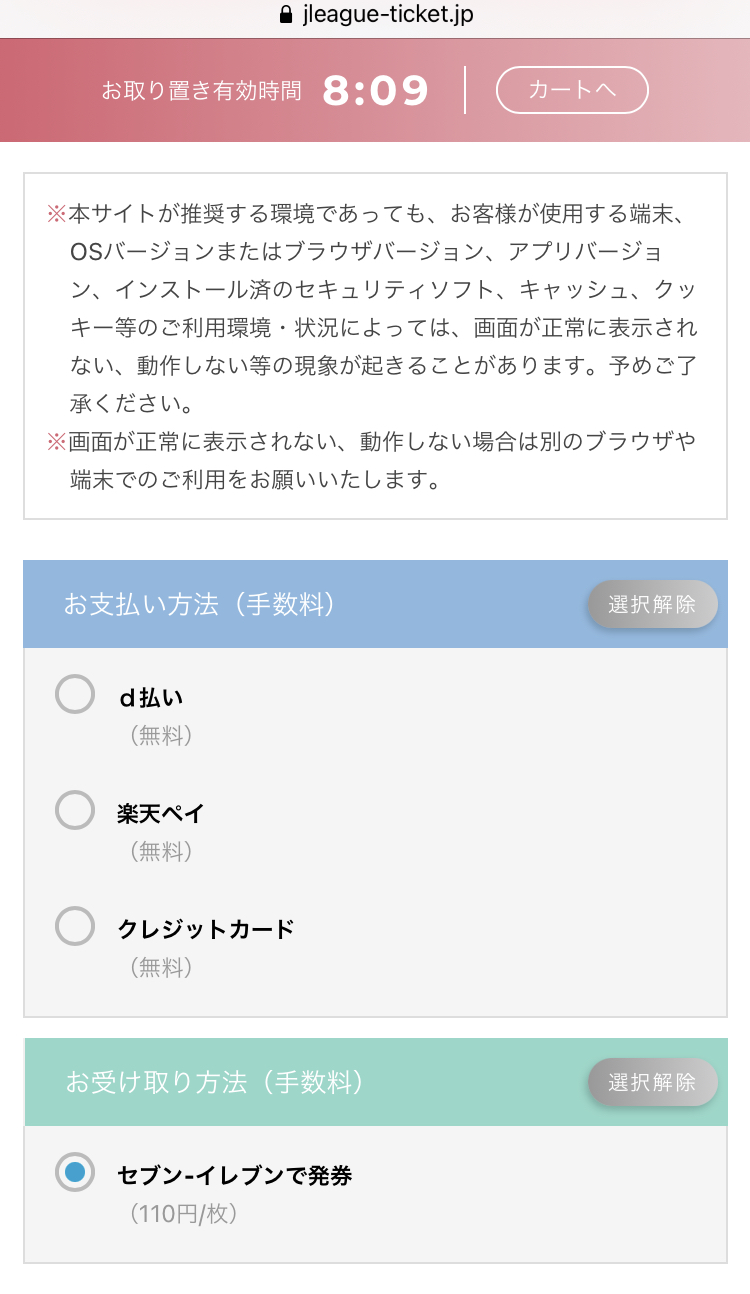The height and width of the screenshot is (1294, 750).
Task: Open the cart with カートへ button
Action: coord(572,90)
